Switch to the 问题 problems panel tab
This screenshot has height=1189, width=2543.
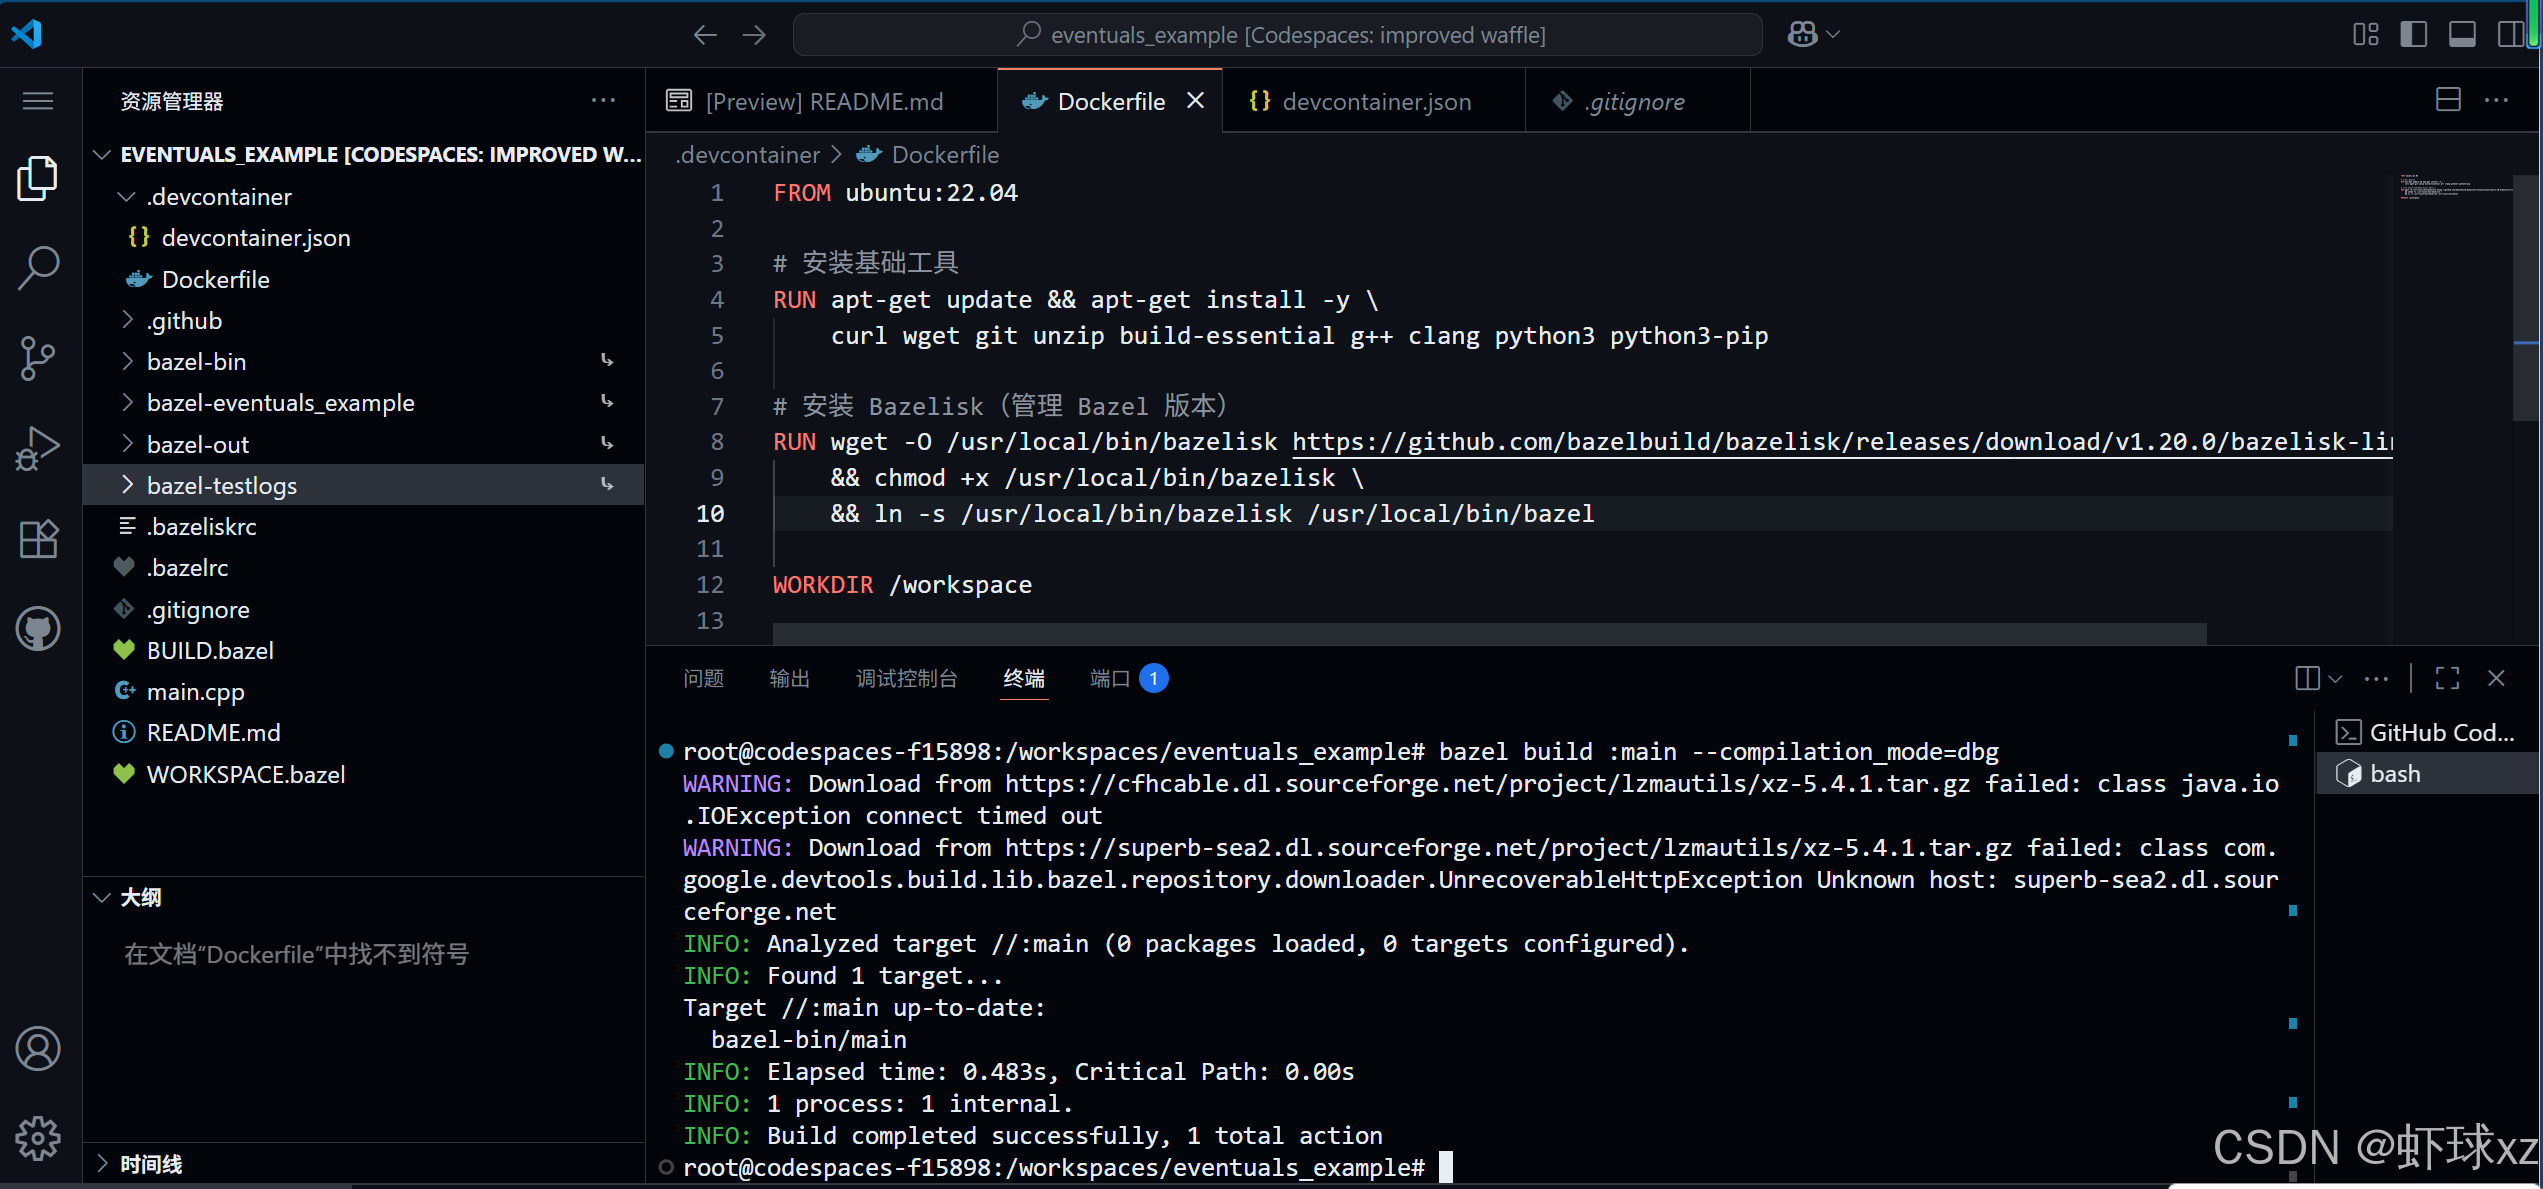click(x=704, y=679)
